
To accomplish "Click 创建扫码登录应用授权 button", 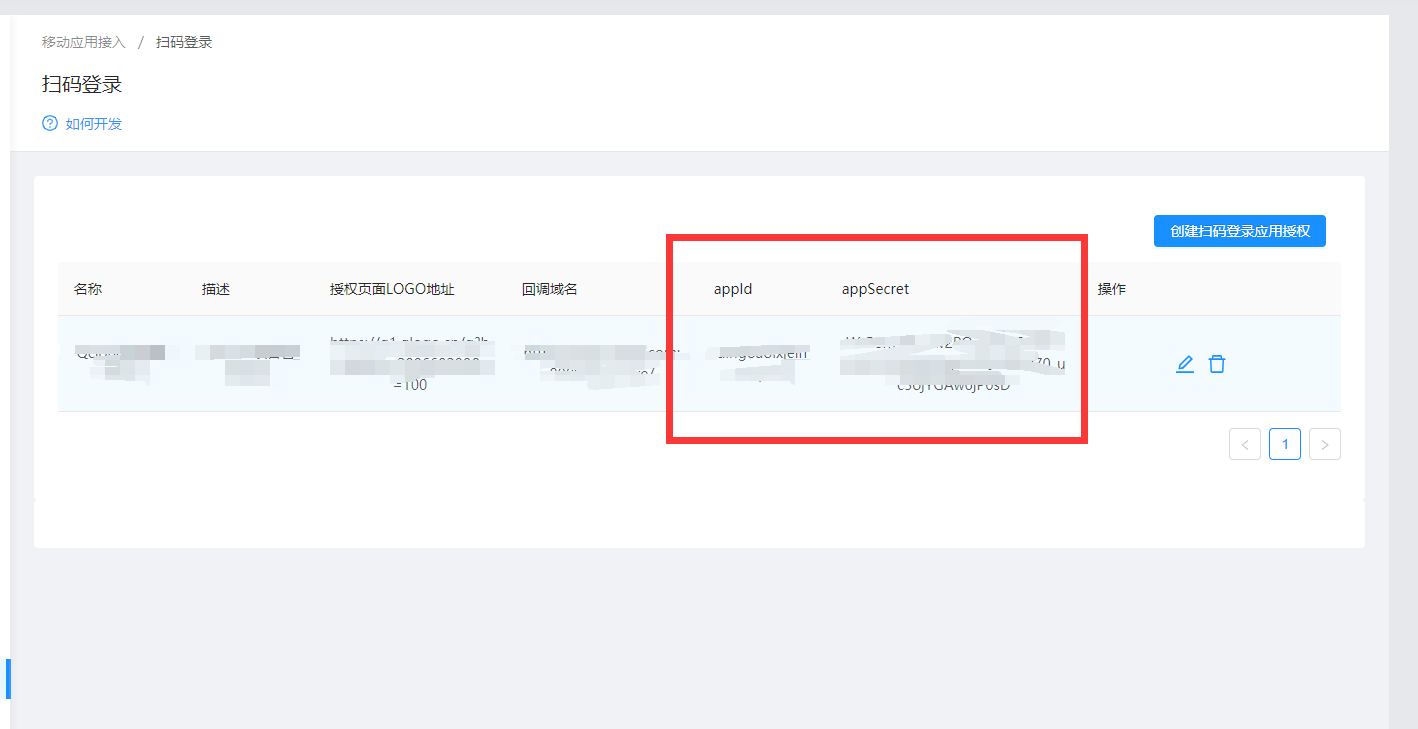I will (1240, 231).
